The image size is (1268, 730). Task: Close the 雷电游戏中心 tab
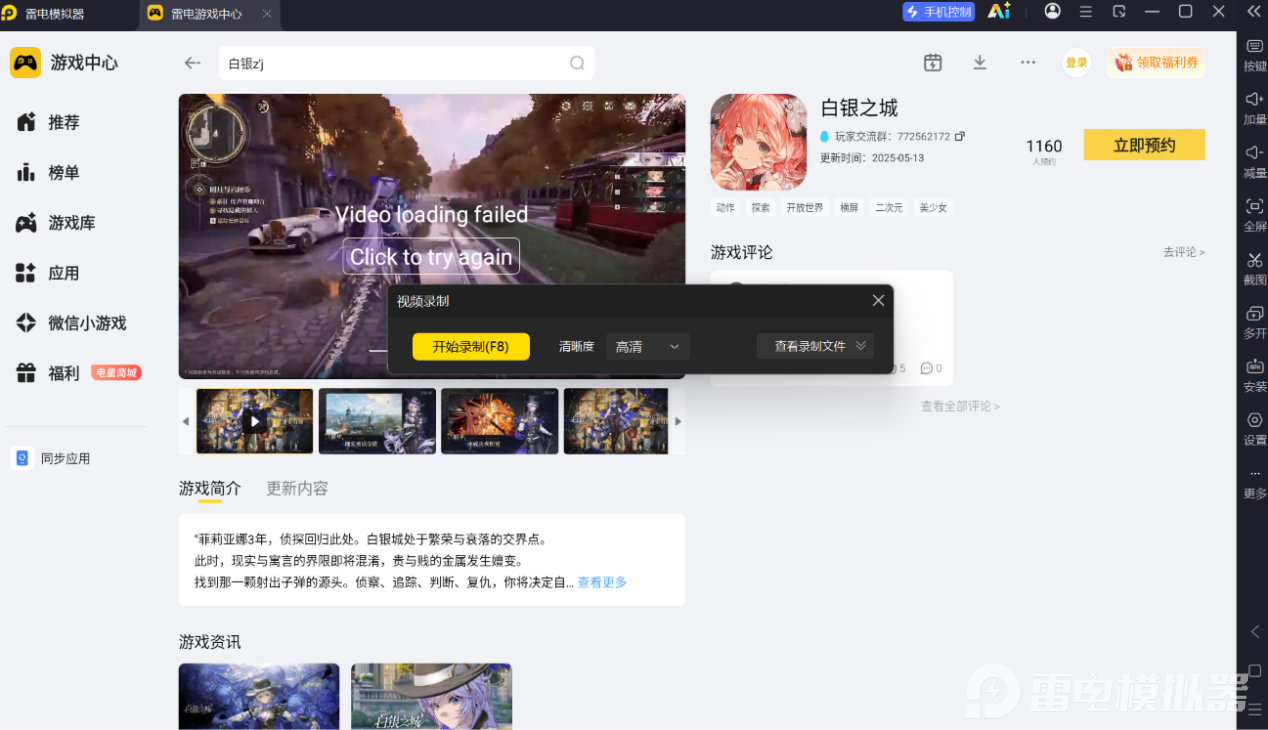(x=267, y=13)
